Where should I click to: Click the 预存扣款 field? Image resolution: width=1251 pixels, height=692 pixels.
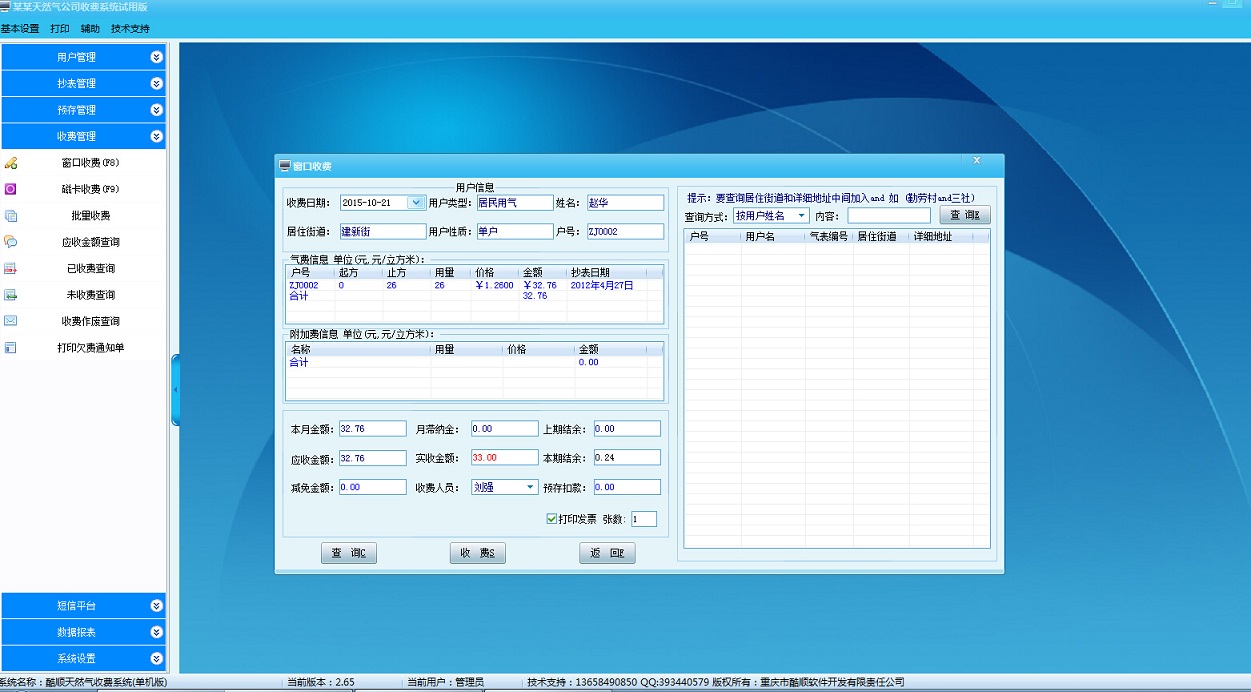pyautogui.click(x=627, y=487)
